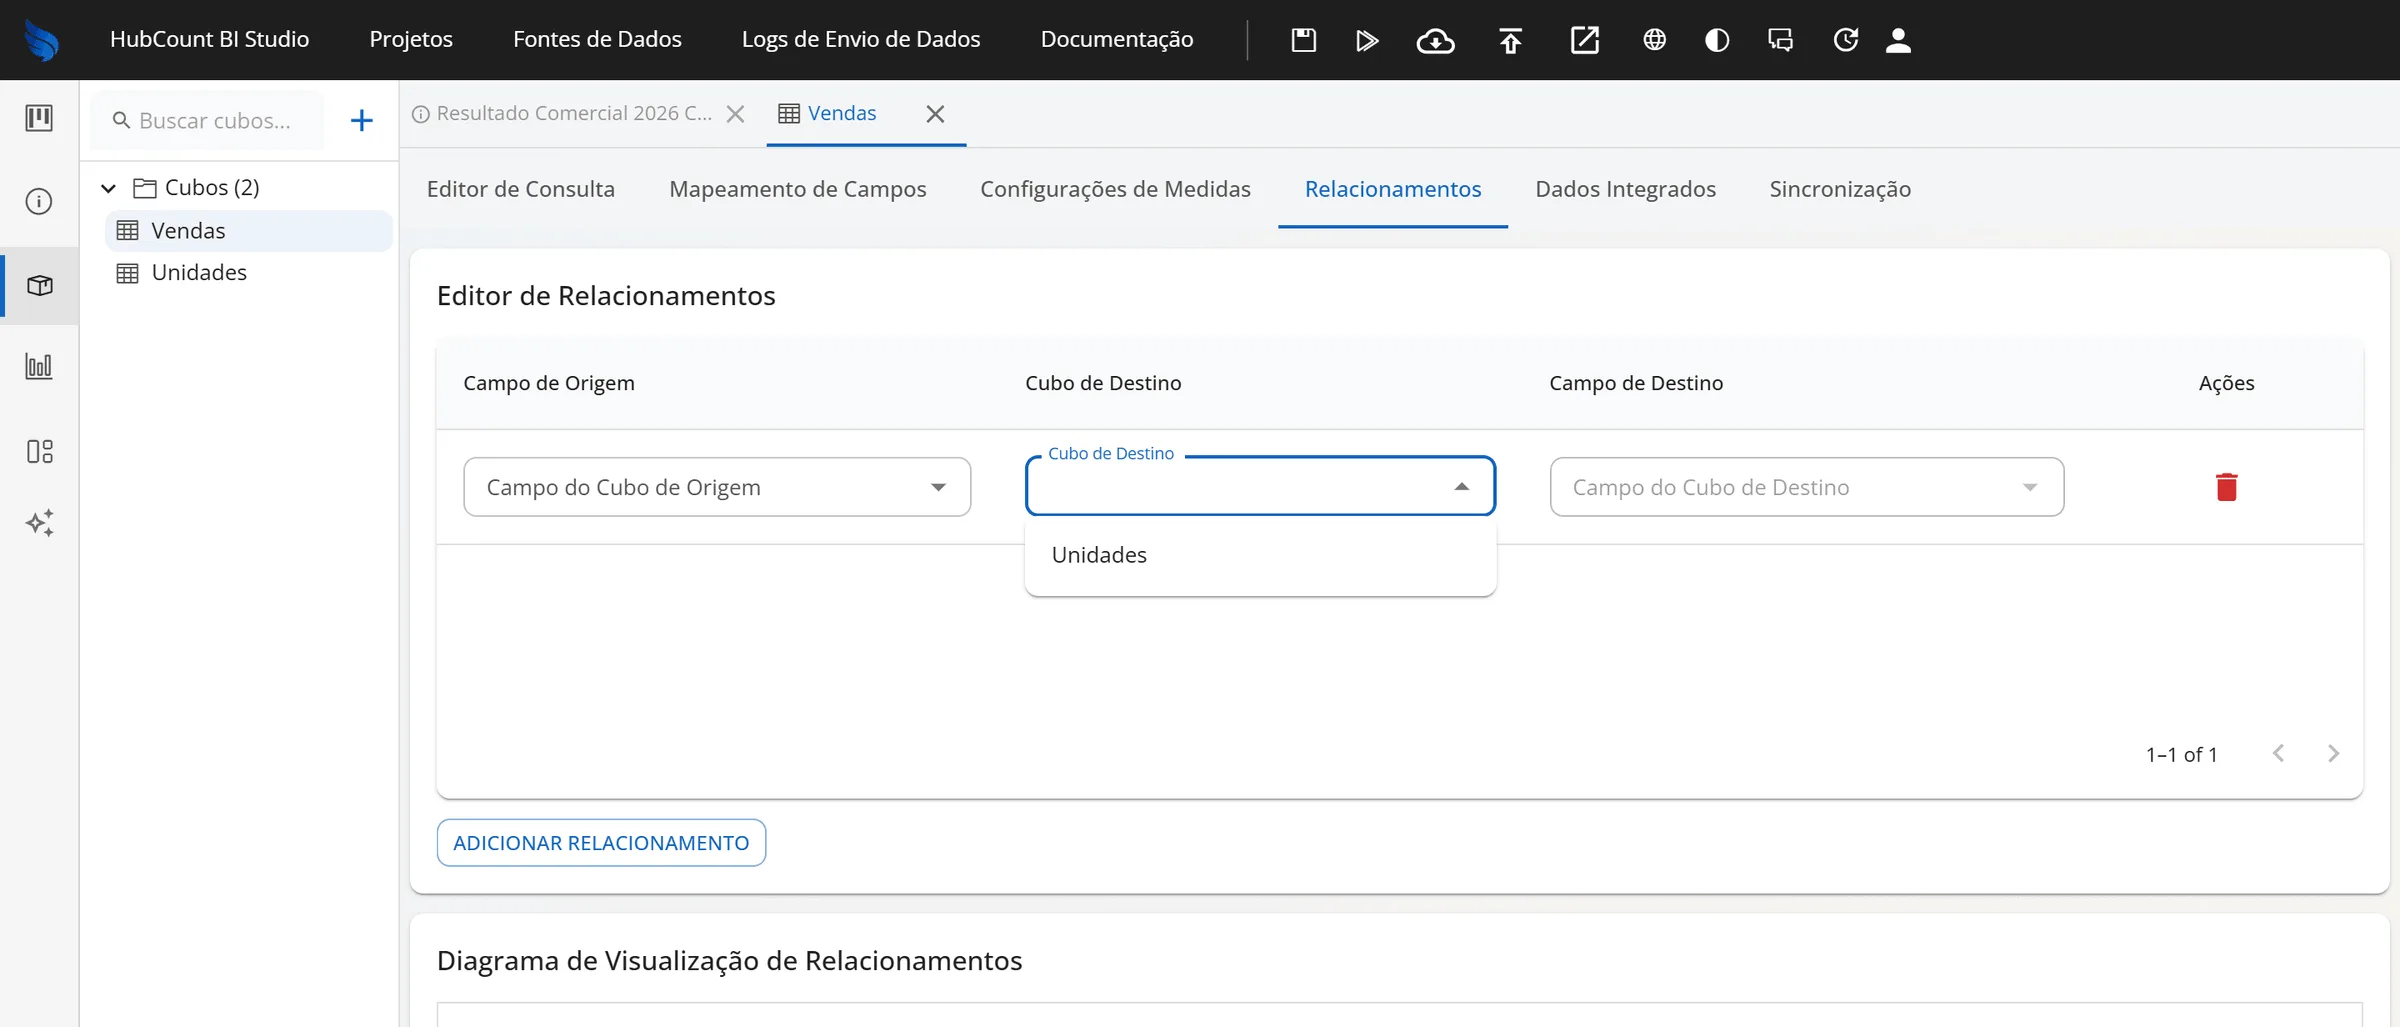
Task: Go to next page of relationships
Action: (2333, 754)
